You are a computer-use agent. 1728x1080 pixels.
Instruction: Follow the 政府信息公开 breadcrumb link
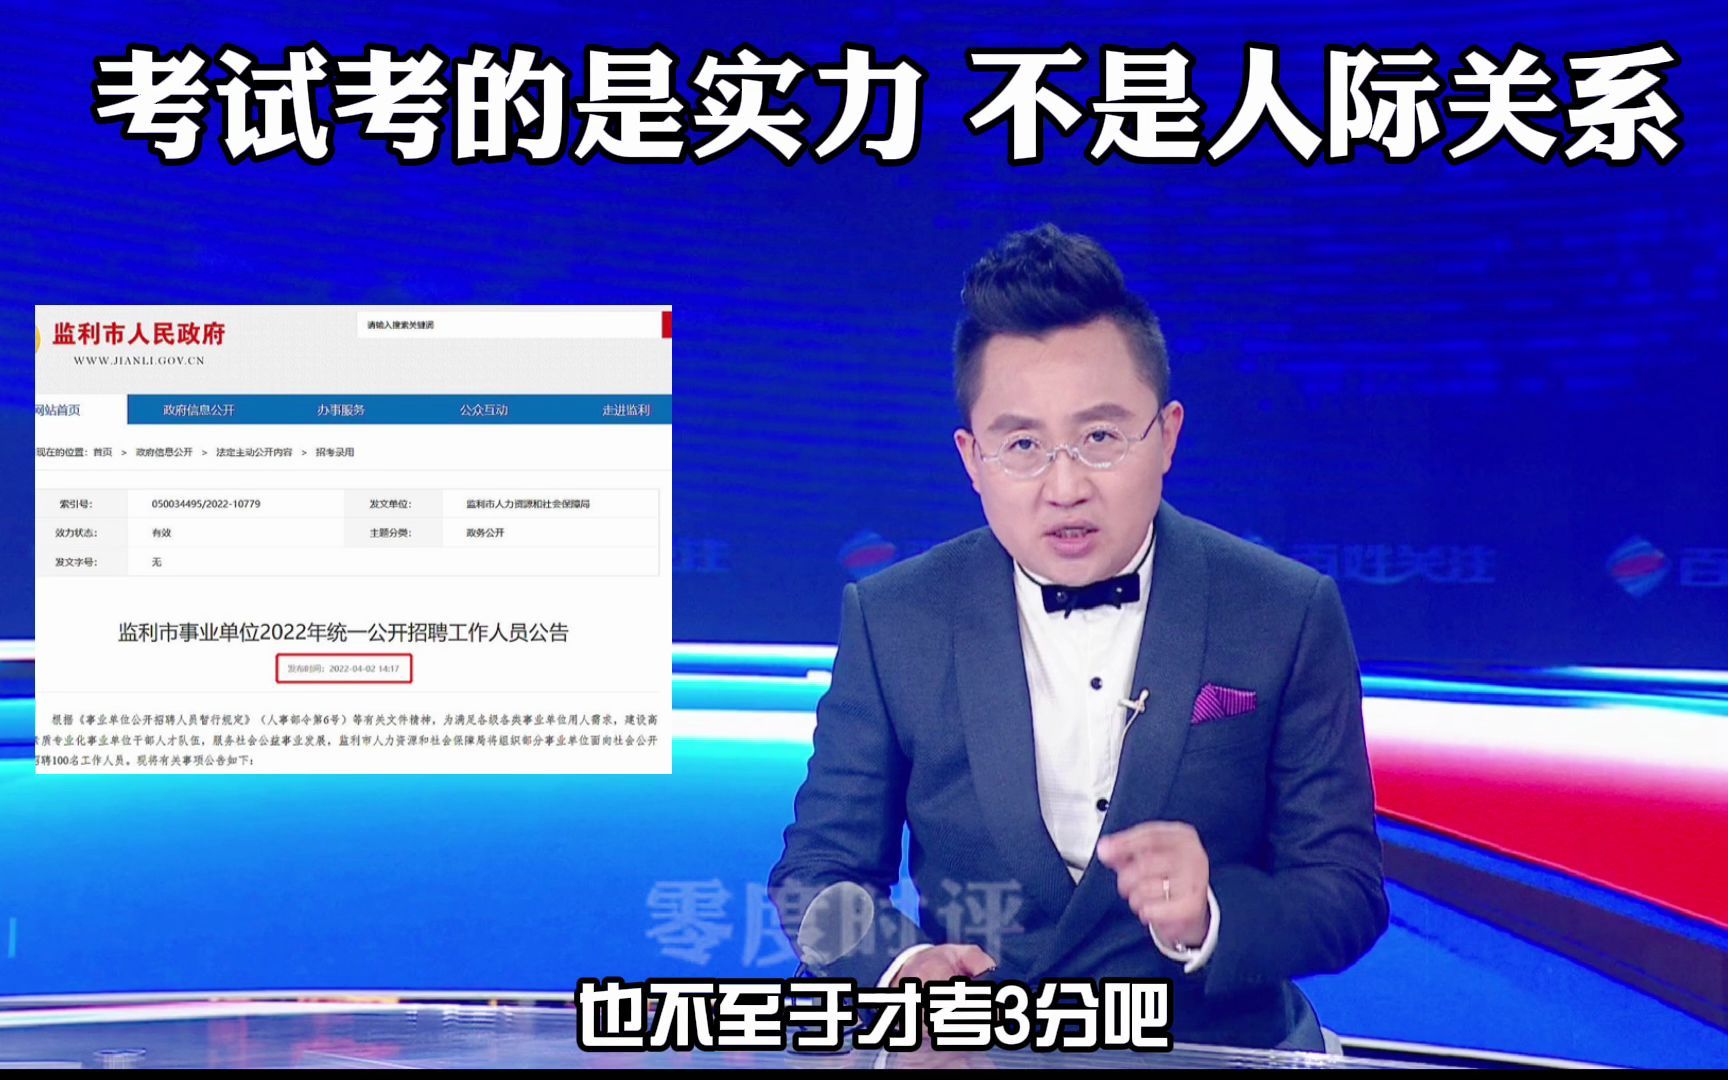[164, 452]
